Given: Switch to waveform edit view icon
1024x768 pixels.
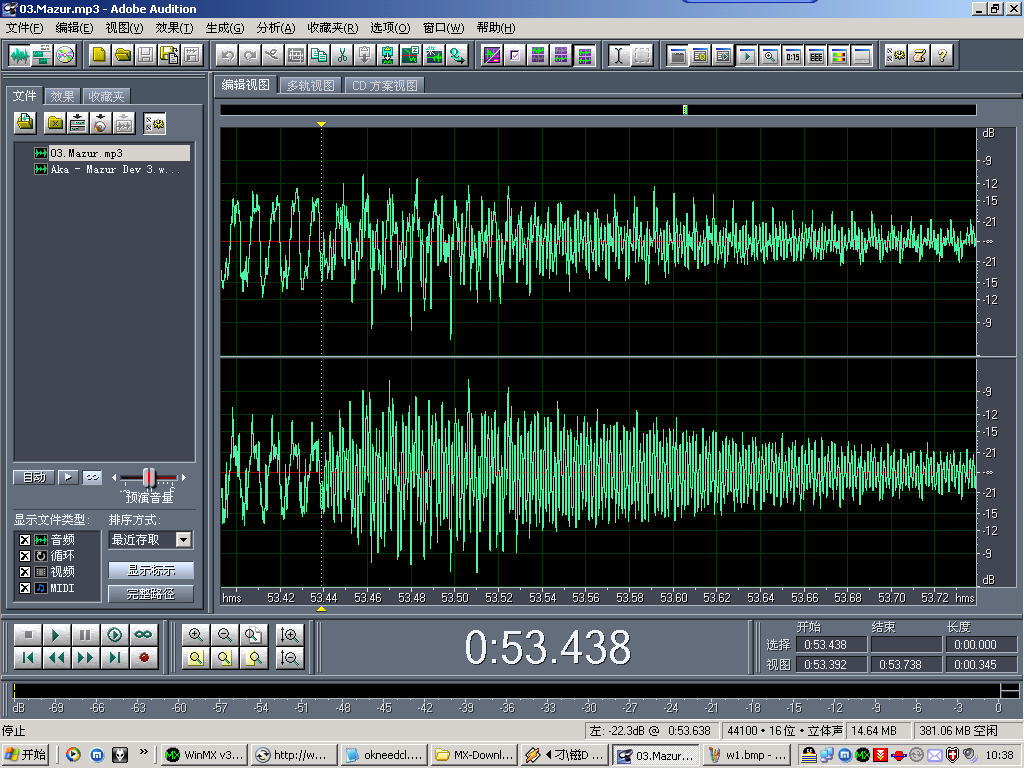Looking at the screenshot, I should point(20,56).
